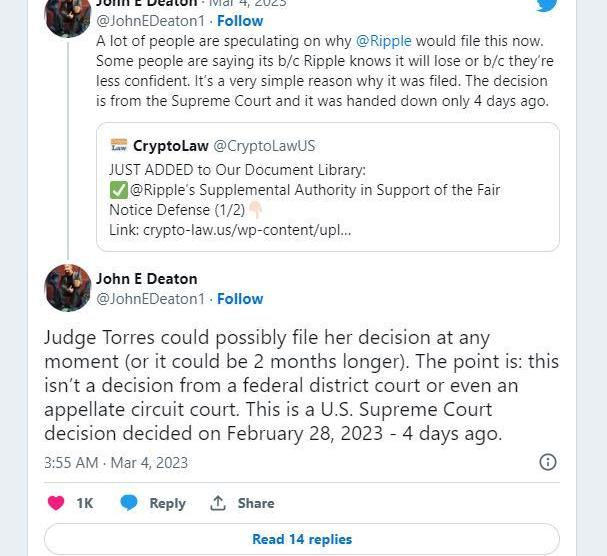Open the 3:55 AM Mar 4, 2023 timestamp
The width and height of the screenshot is (607, 556).
[x=116, y=463]
